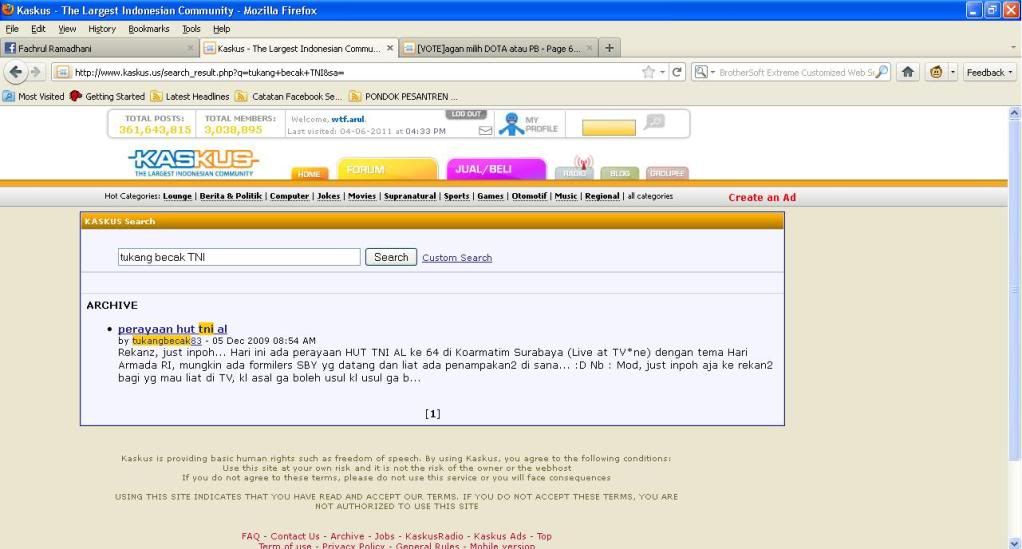Reload the page with the refresh icon
The height and width of the screenshot is (549, 1022).
(677, 72)
